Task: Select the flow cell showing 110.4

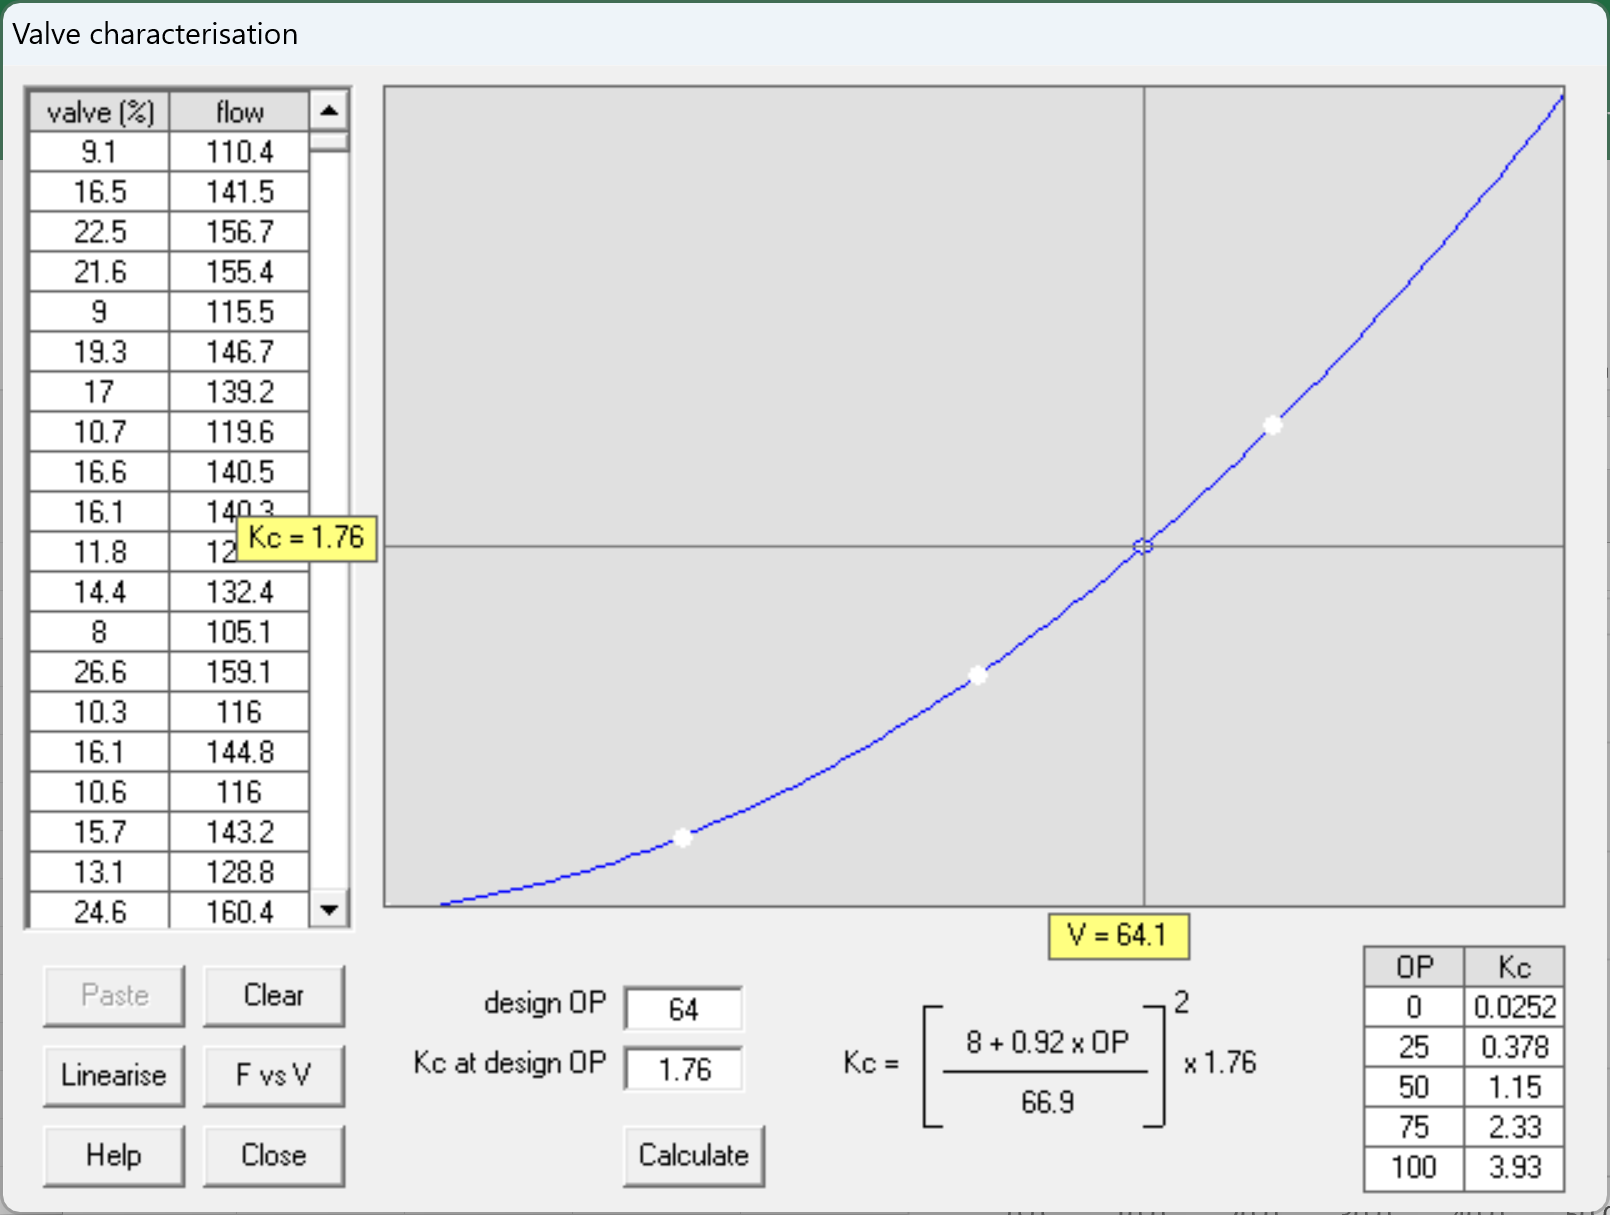Action: click(x=239, y=152)
